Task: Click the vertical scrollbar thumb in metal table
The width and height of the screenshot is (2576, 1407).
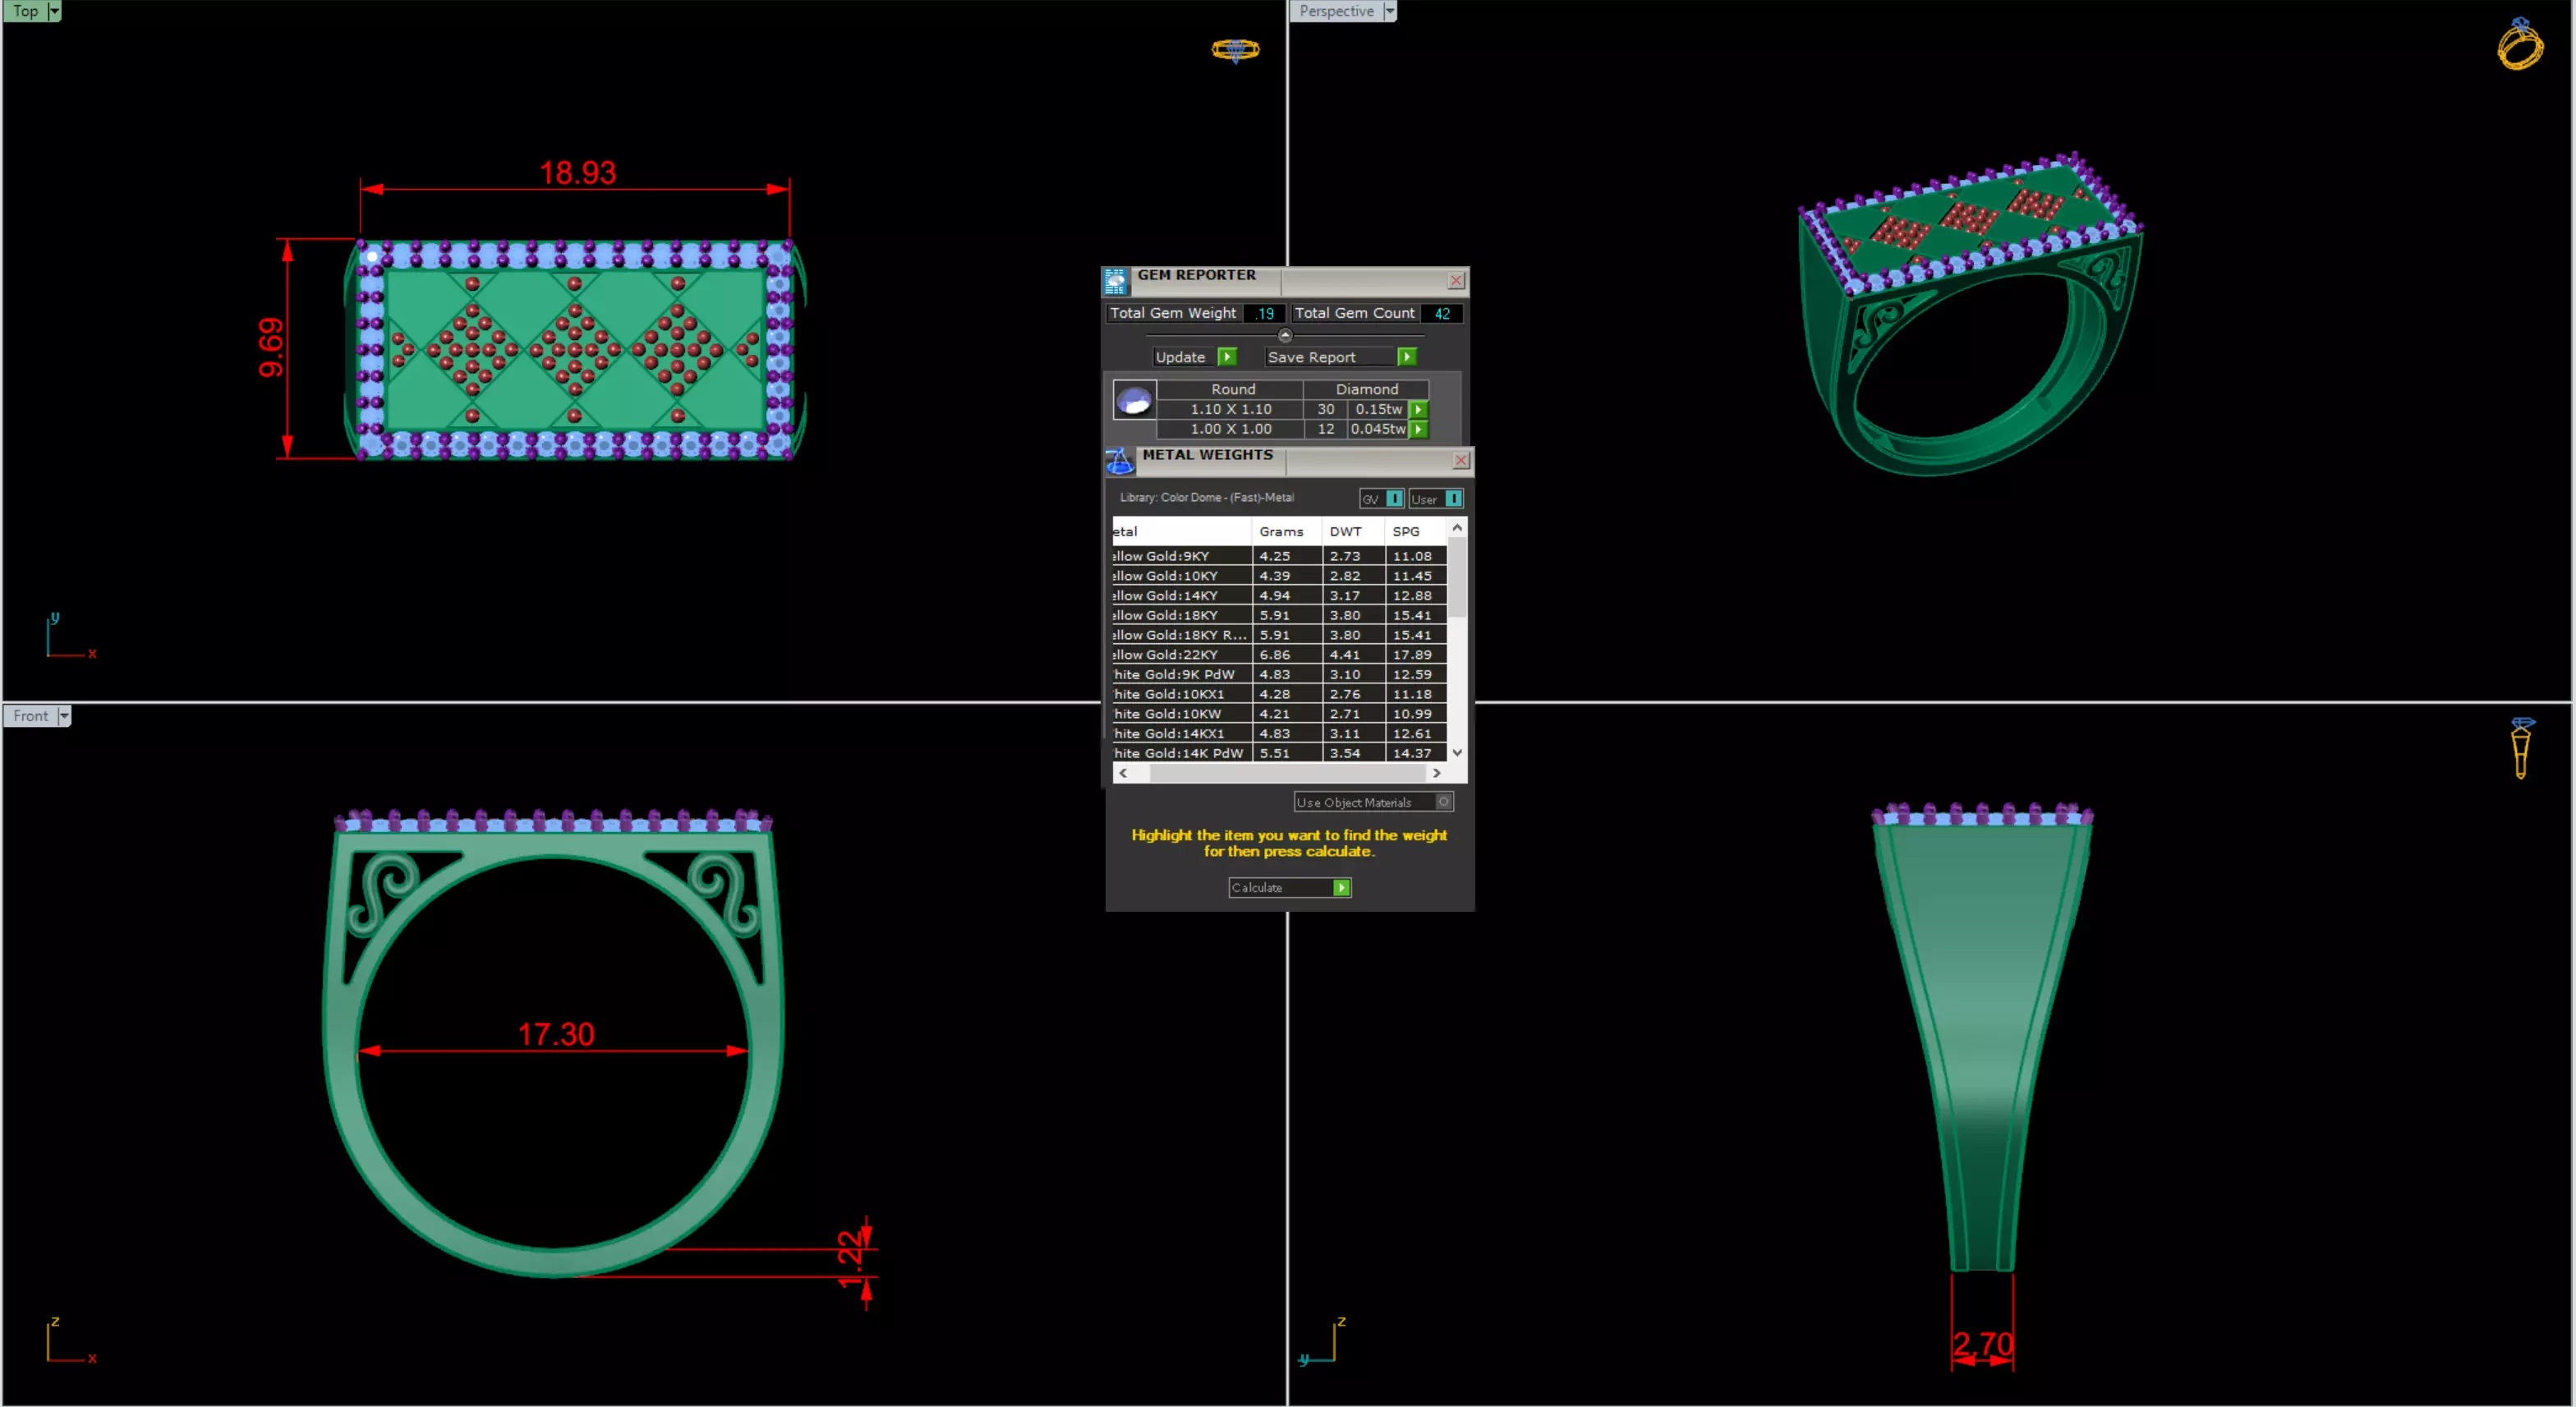Action: coord(1457,578)
